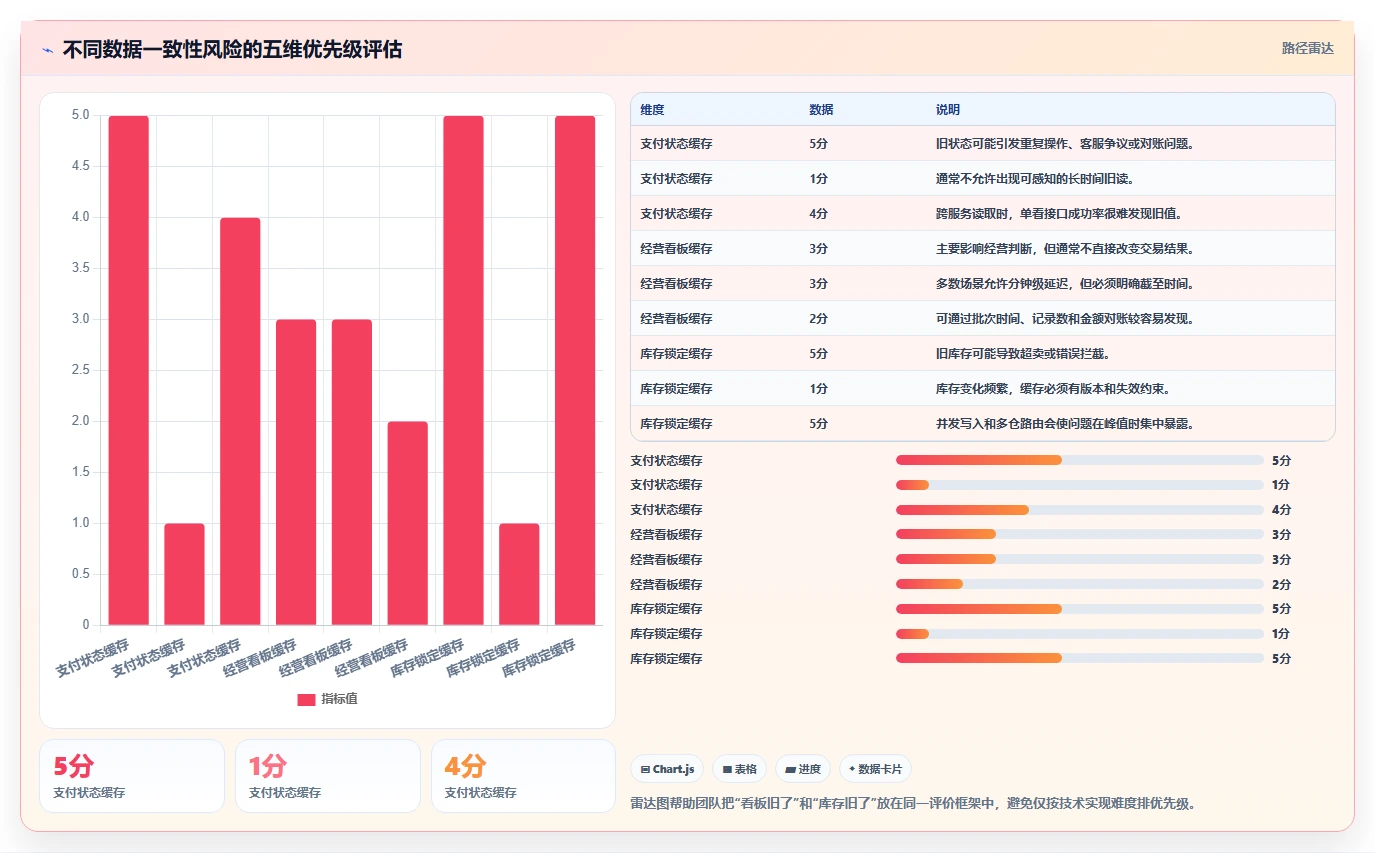Click the title 不同数据一致性风险的五维优先级评估

(x=232, y=49)
